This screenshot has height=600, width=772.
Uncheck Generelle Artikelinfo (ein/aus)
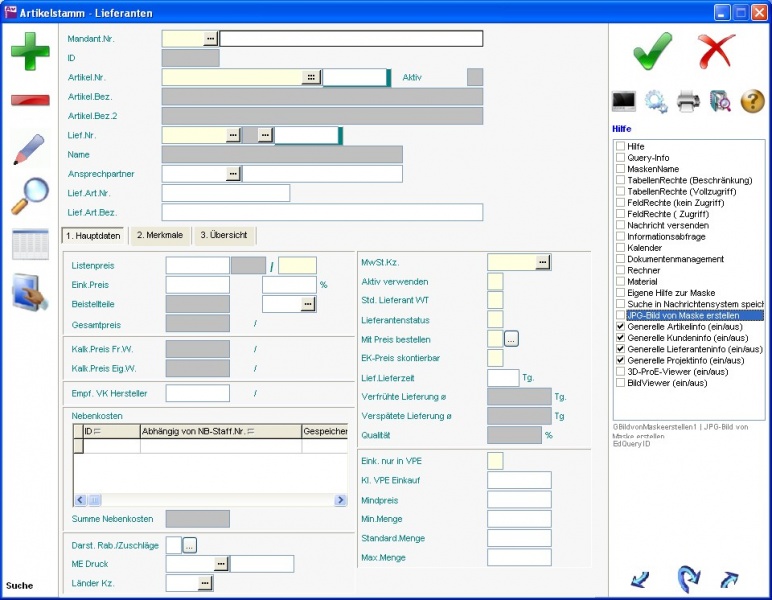620,327
